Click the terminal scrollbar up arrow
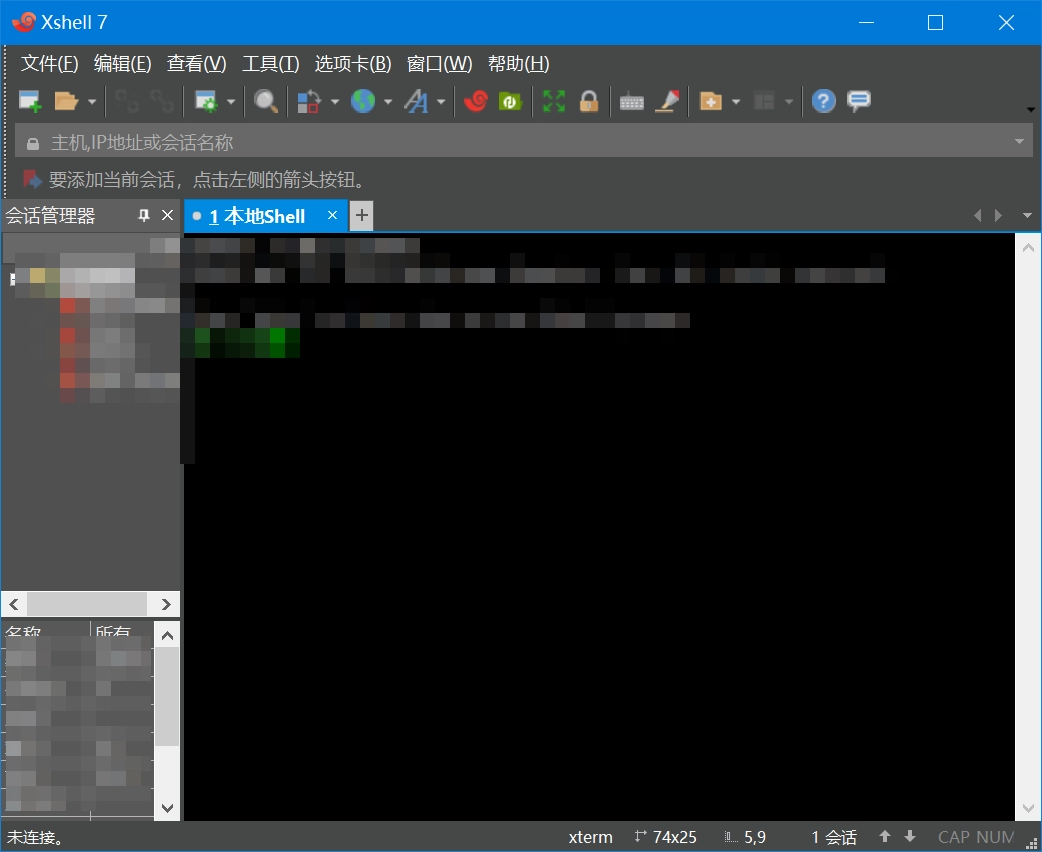 pos(1028,248)
